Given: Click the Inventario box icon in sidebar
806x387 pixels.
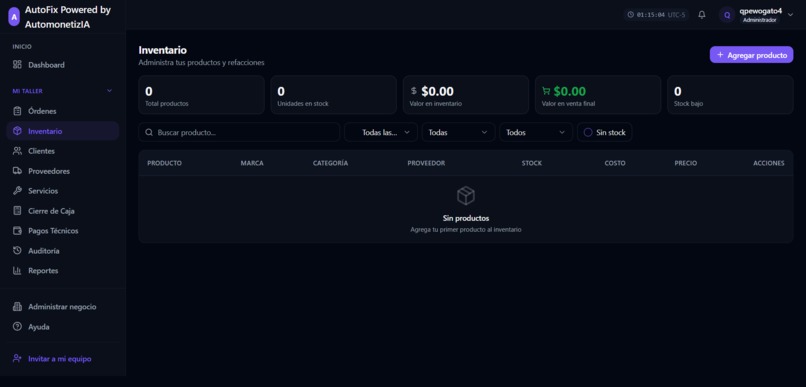Looking at the screenshot, I should click(x=17, y=131).
